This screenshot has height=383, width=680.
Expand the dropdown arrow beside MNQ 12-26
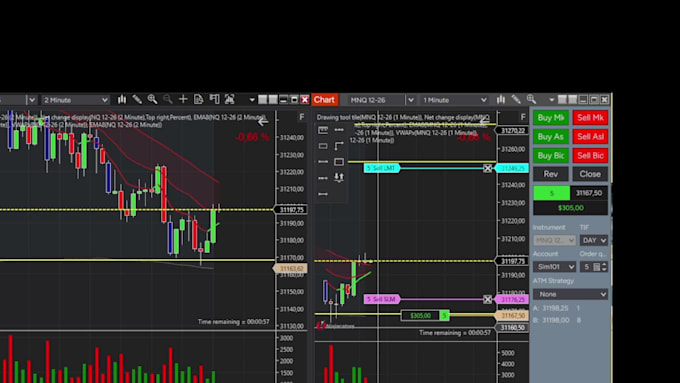[410, 100]
